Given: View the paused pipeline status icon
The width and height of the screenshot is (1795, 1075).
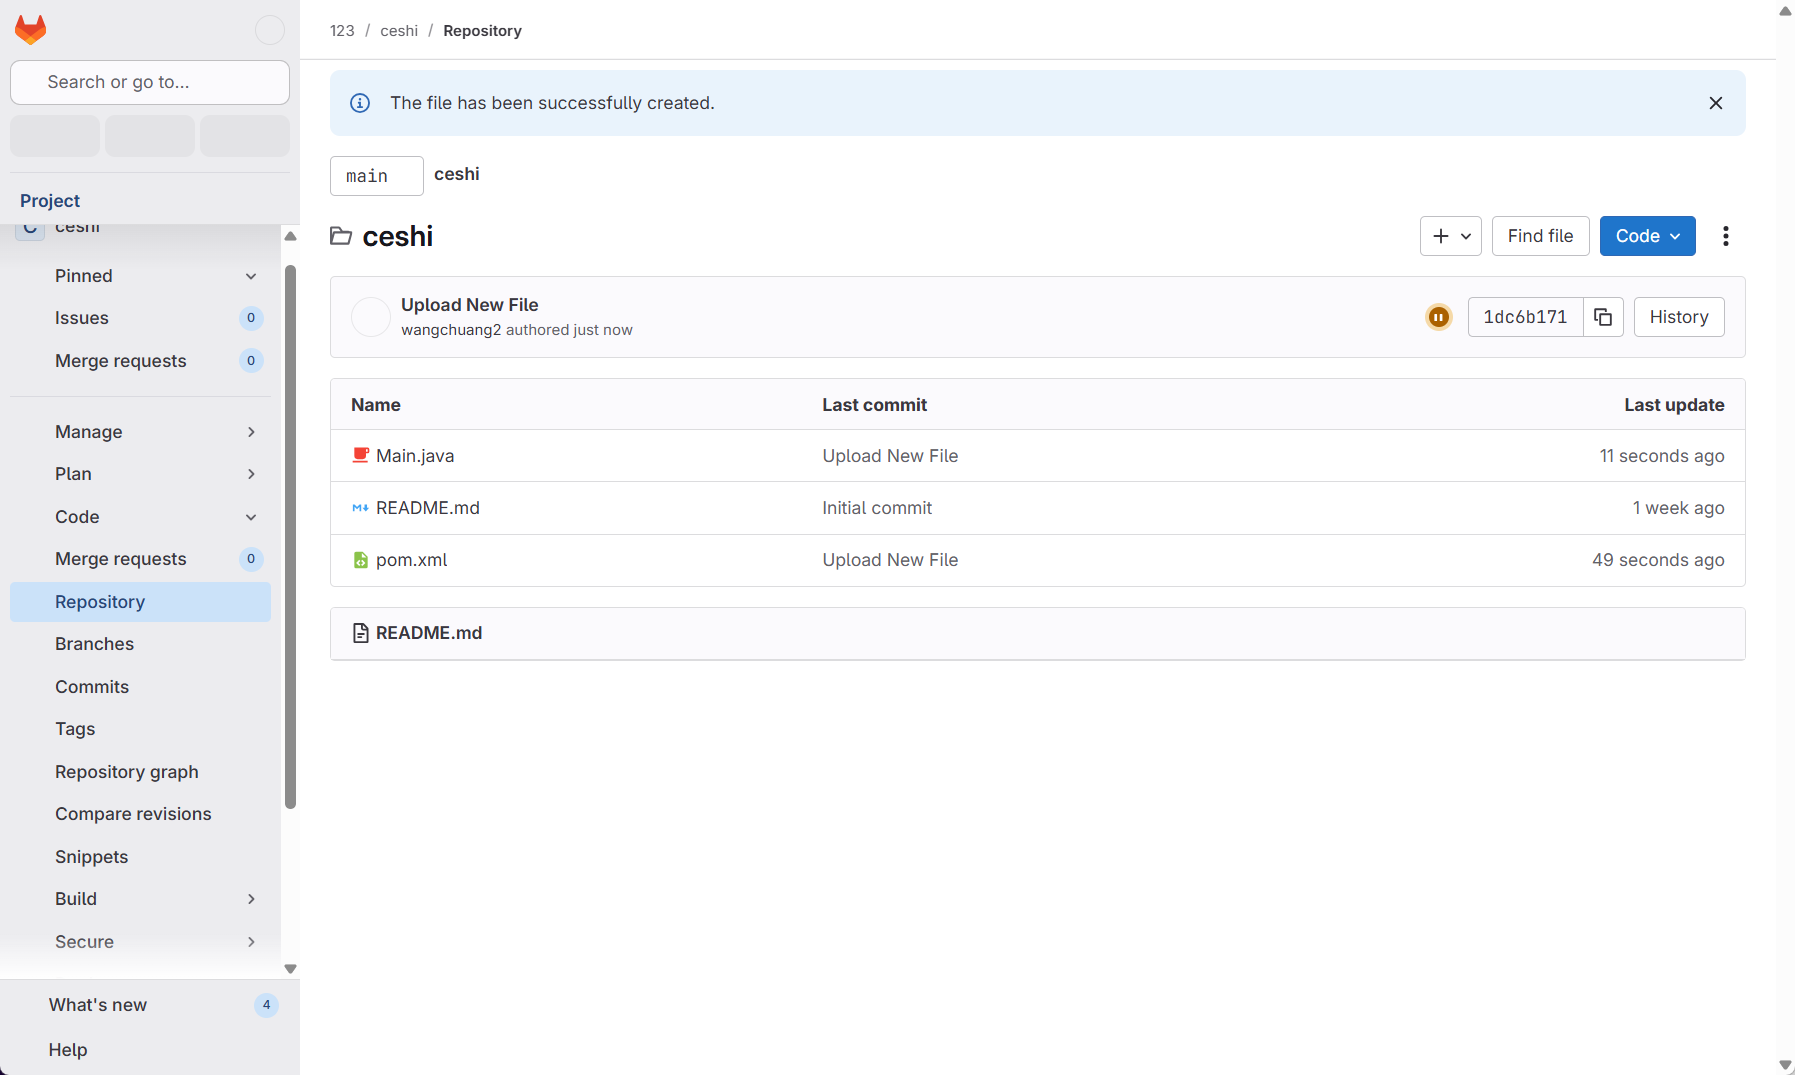Looking at the screenshot, I should pyautogui.click(x=1439, y=317).
